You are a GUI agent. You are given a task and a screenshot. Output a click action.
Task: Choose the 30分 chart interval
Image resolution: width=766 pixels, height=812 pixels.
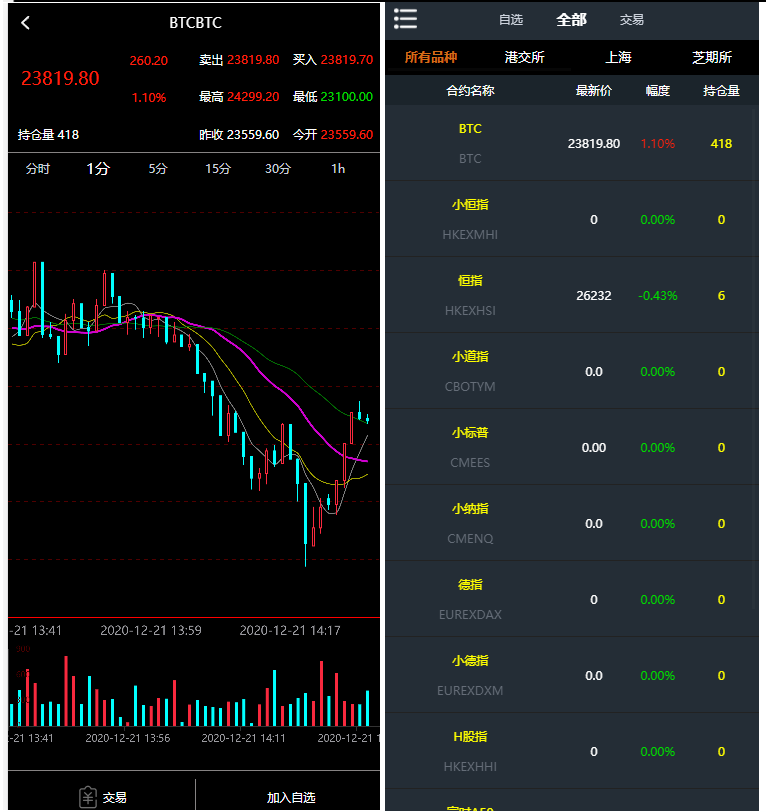pos(278,169)
